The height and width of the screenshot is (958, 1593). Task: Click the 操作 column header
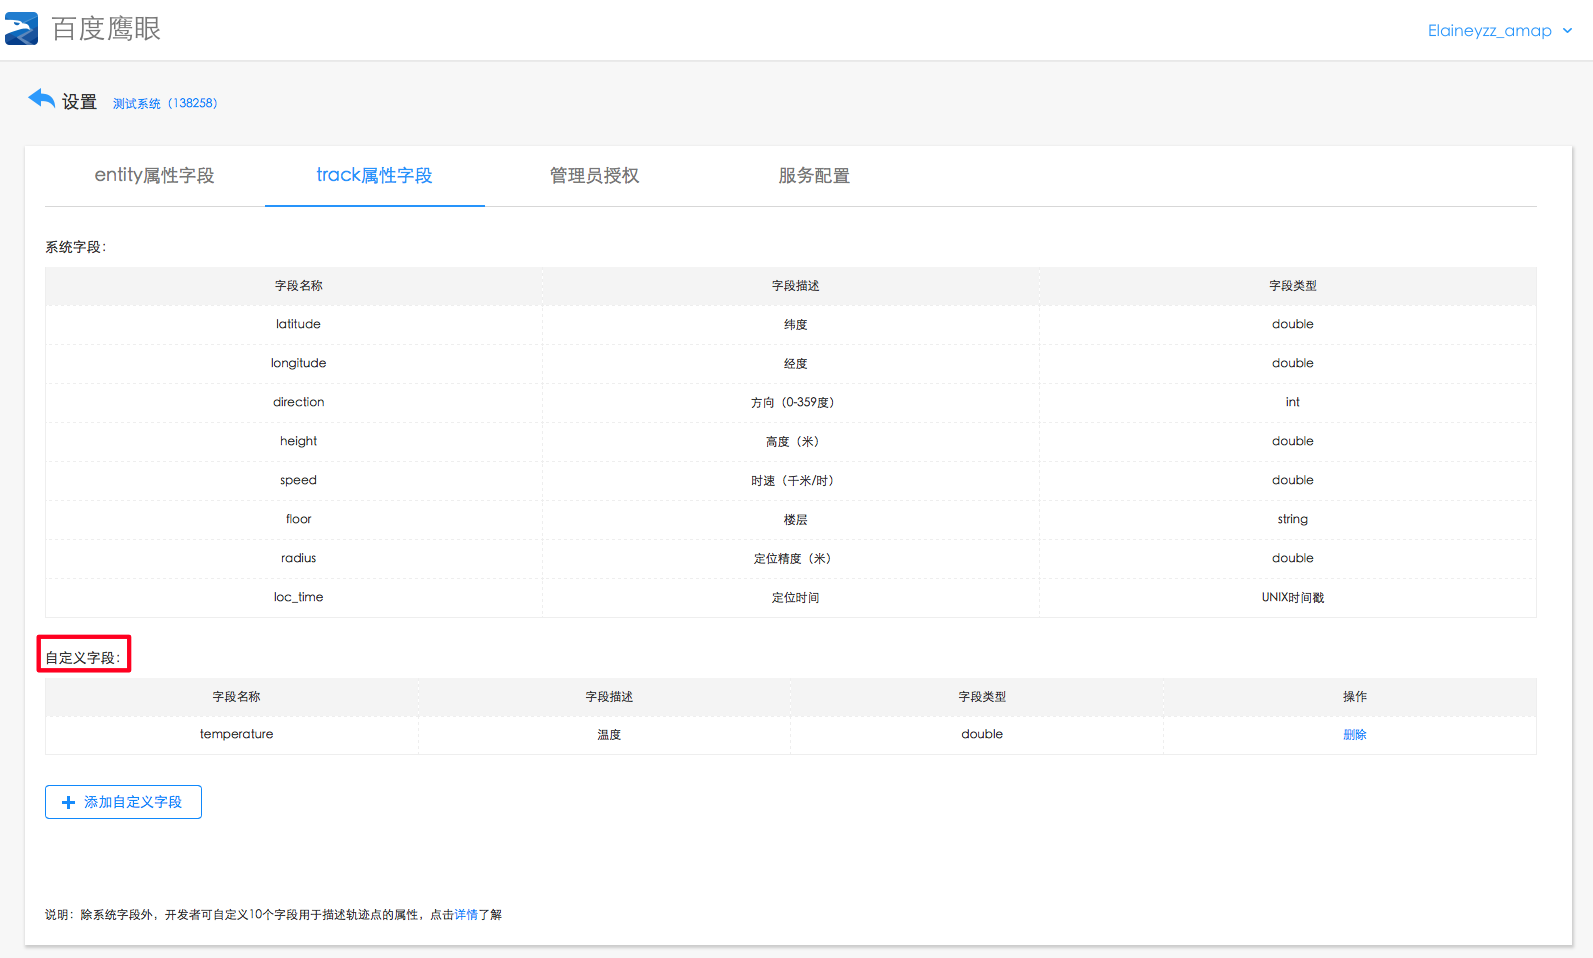point(1354,697)
